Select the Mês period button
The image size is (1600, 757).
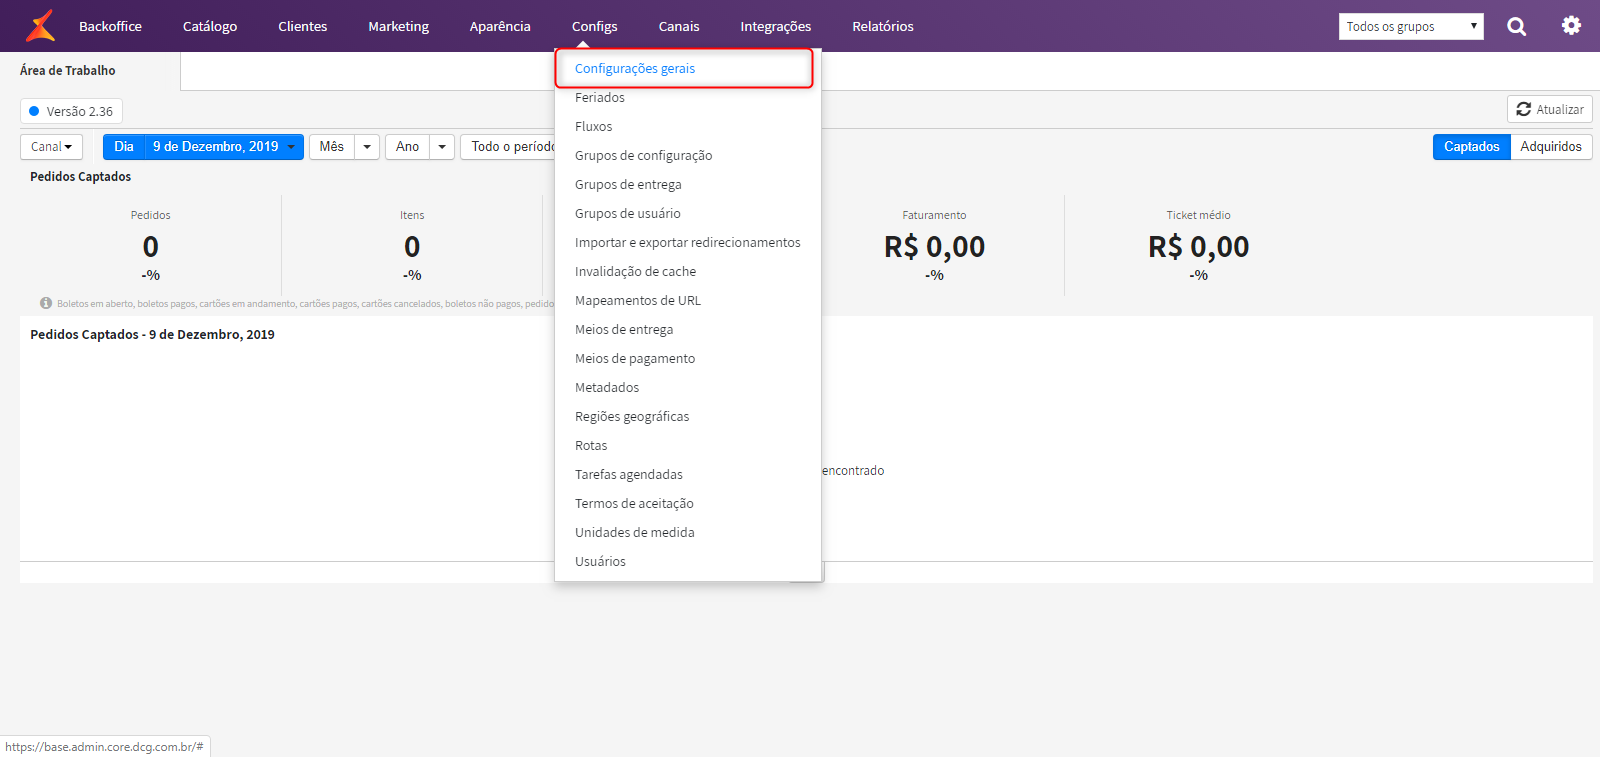click(x=332, y=147)
